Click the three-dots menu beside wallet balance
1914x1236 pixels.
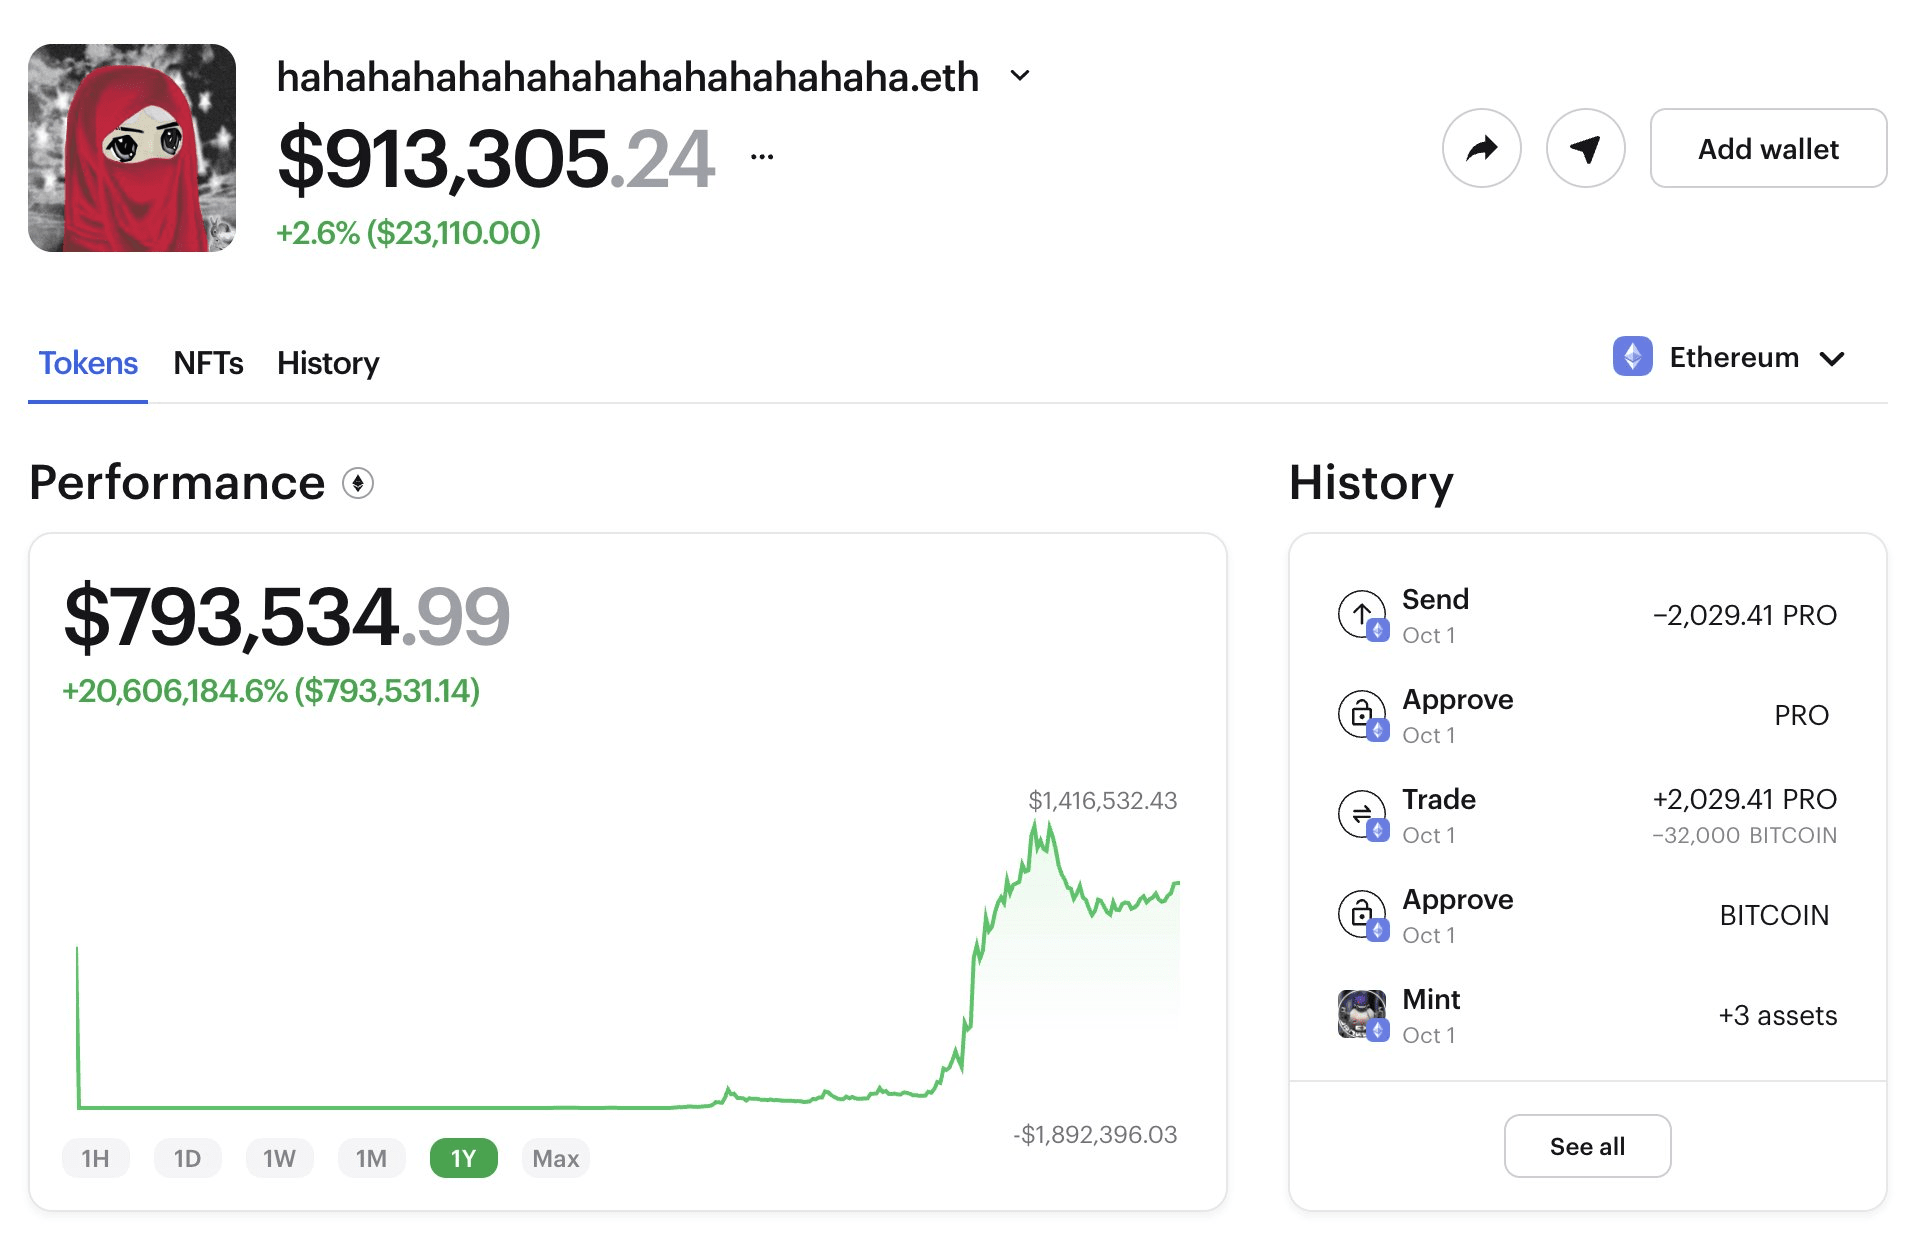[762, 156]
